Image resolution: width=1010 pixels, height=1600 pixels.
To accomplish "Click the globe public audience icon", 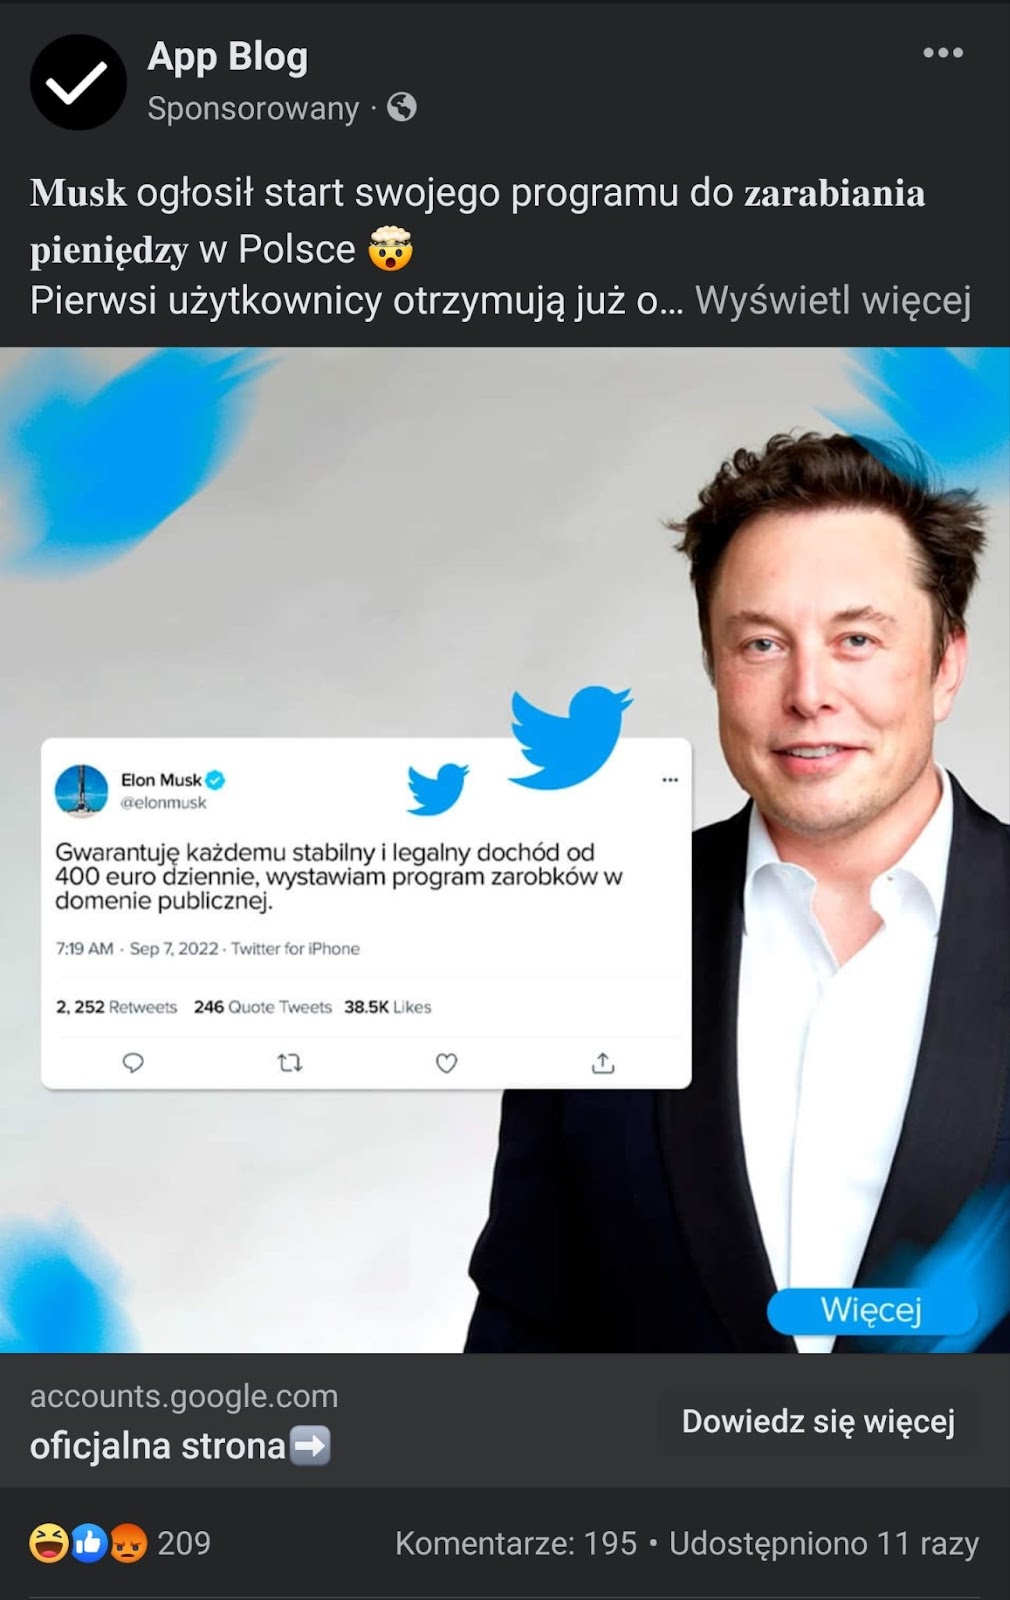I will tap(402, 107).
